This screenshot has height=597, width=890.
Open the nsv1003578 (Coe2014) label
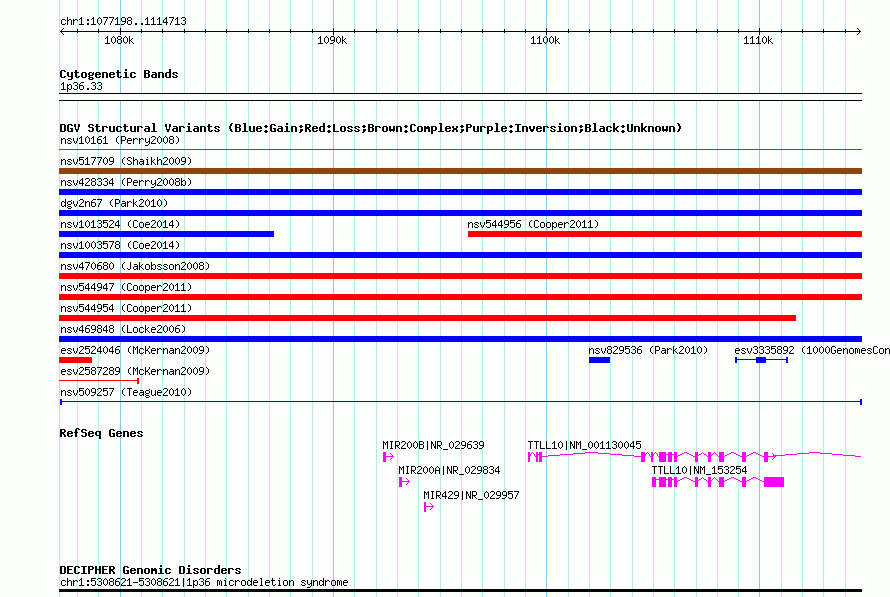coord(120,245)
